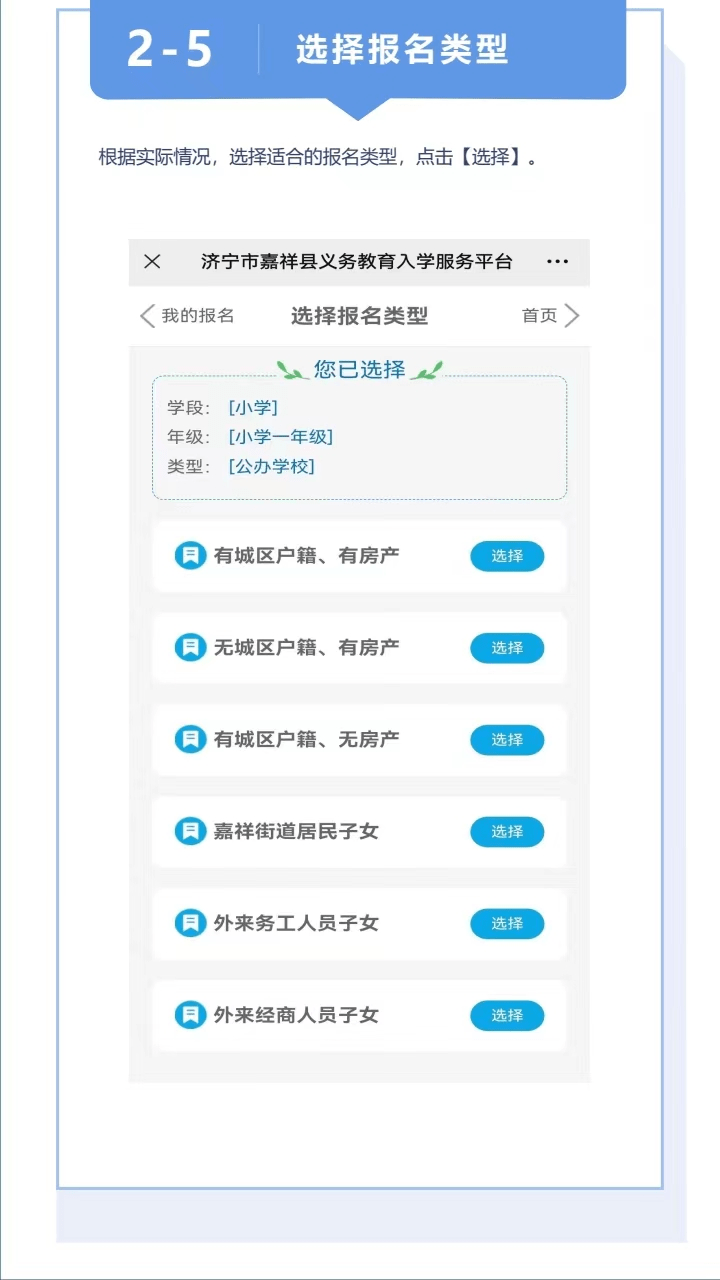Click the icon beside 嘉祥街道居民子女
Screen dimensions: 720x1280
pyautogui.click(x=189, y=832)
